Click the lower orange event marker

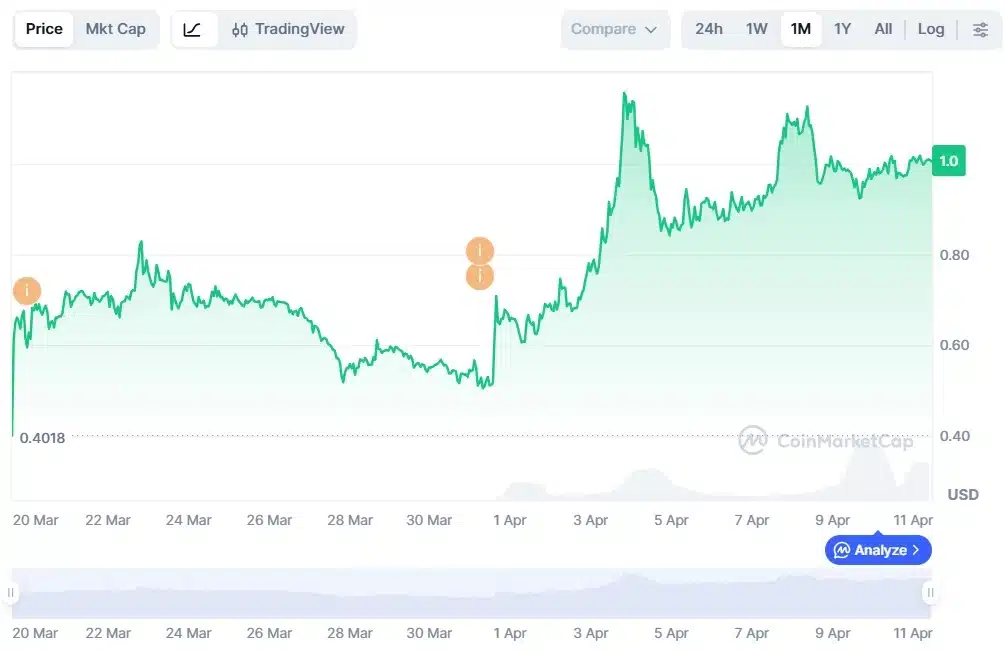click(480, 276)
